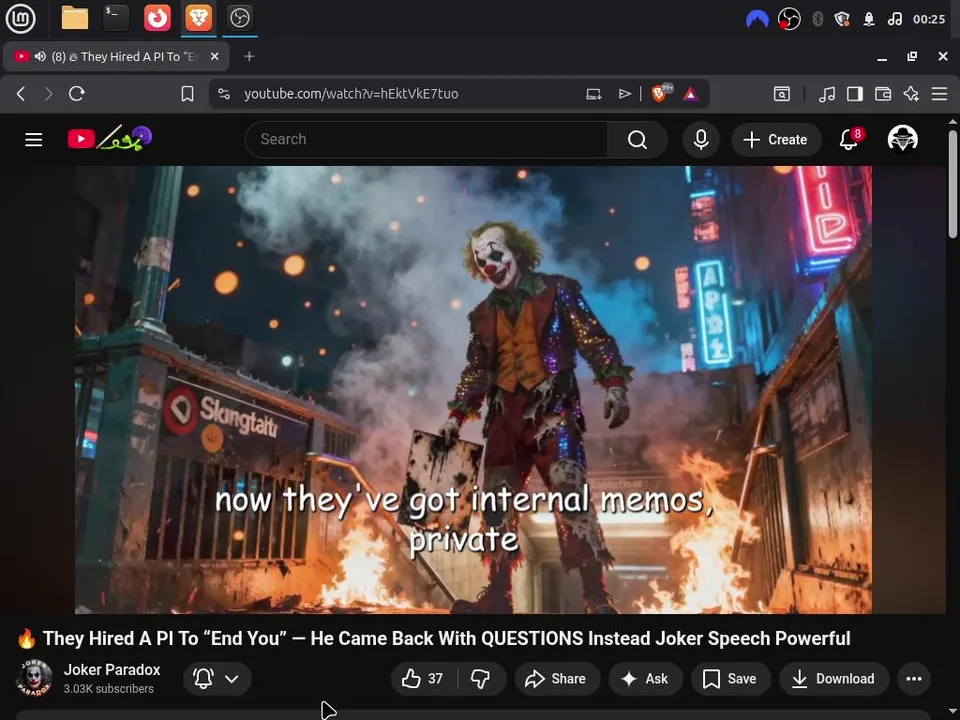The height and width of the screenshot is (720, 960).
Task: Open the Joker Paradox channel avatar
Action: [x=34, y=678]
